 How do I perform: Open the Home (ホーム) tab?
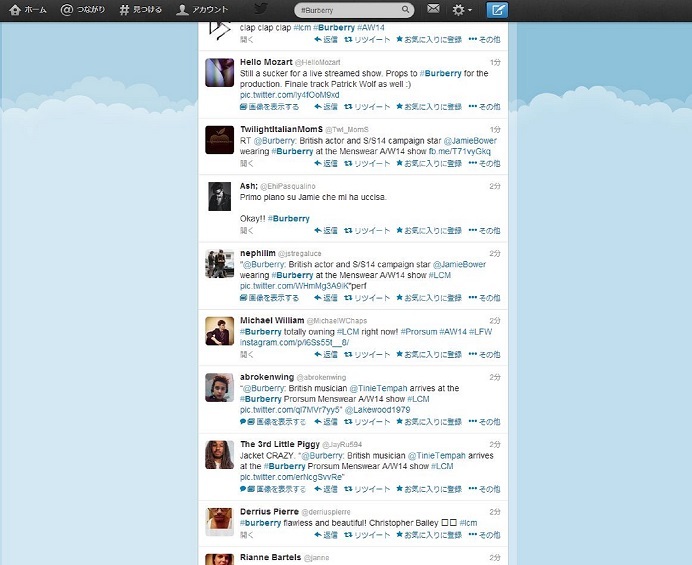(x=28, y=10)
